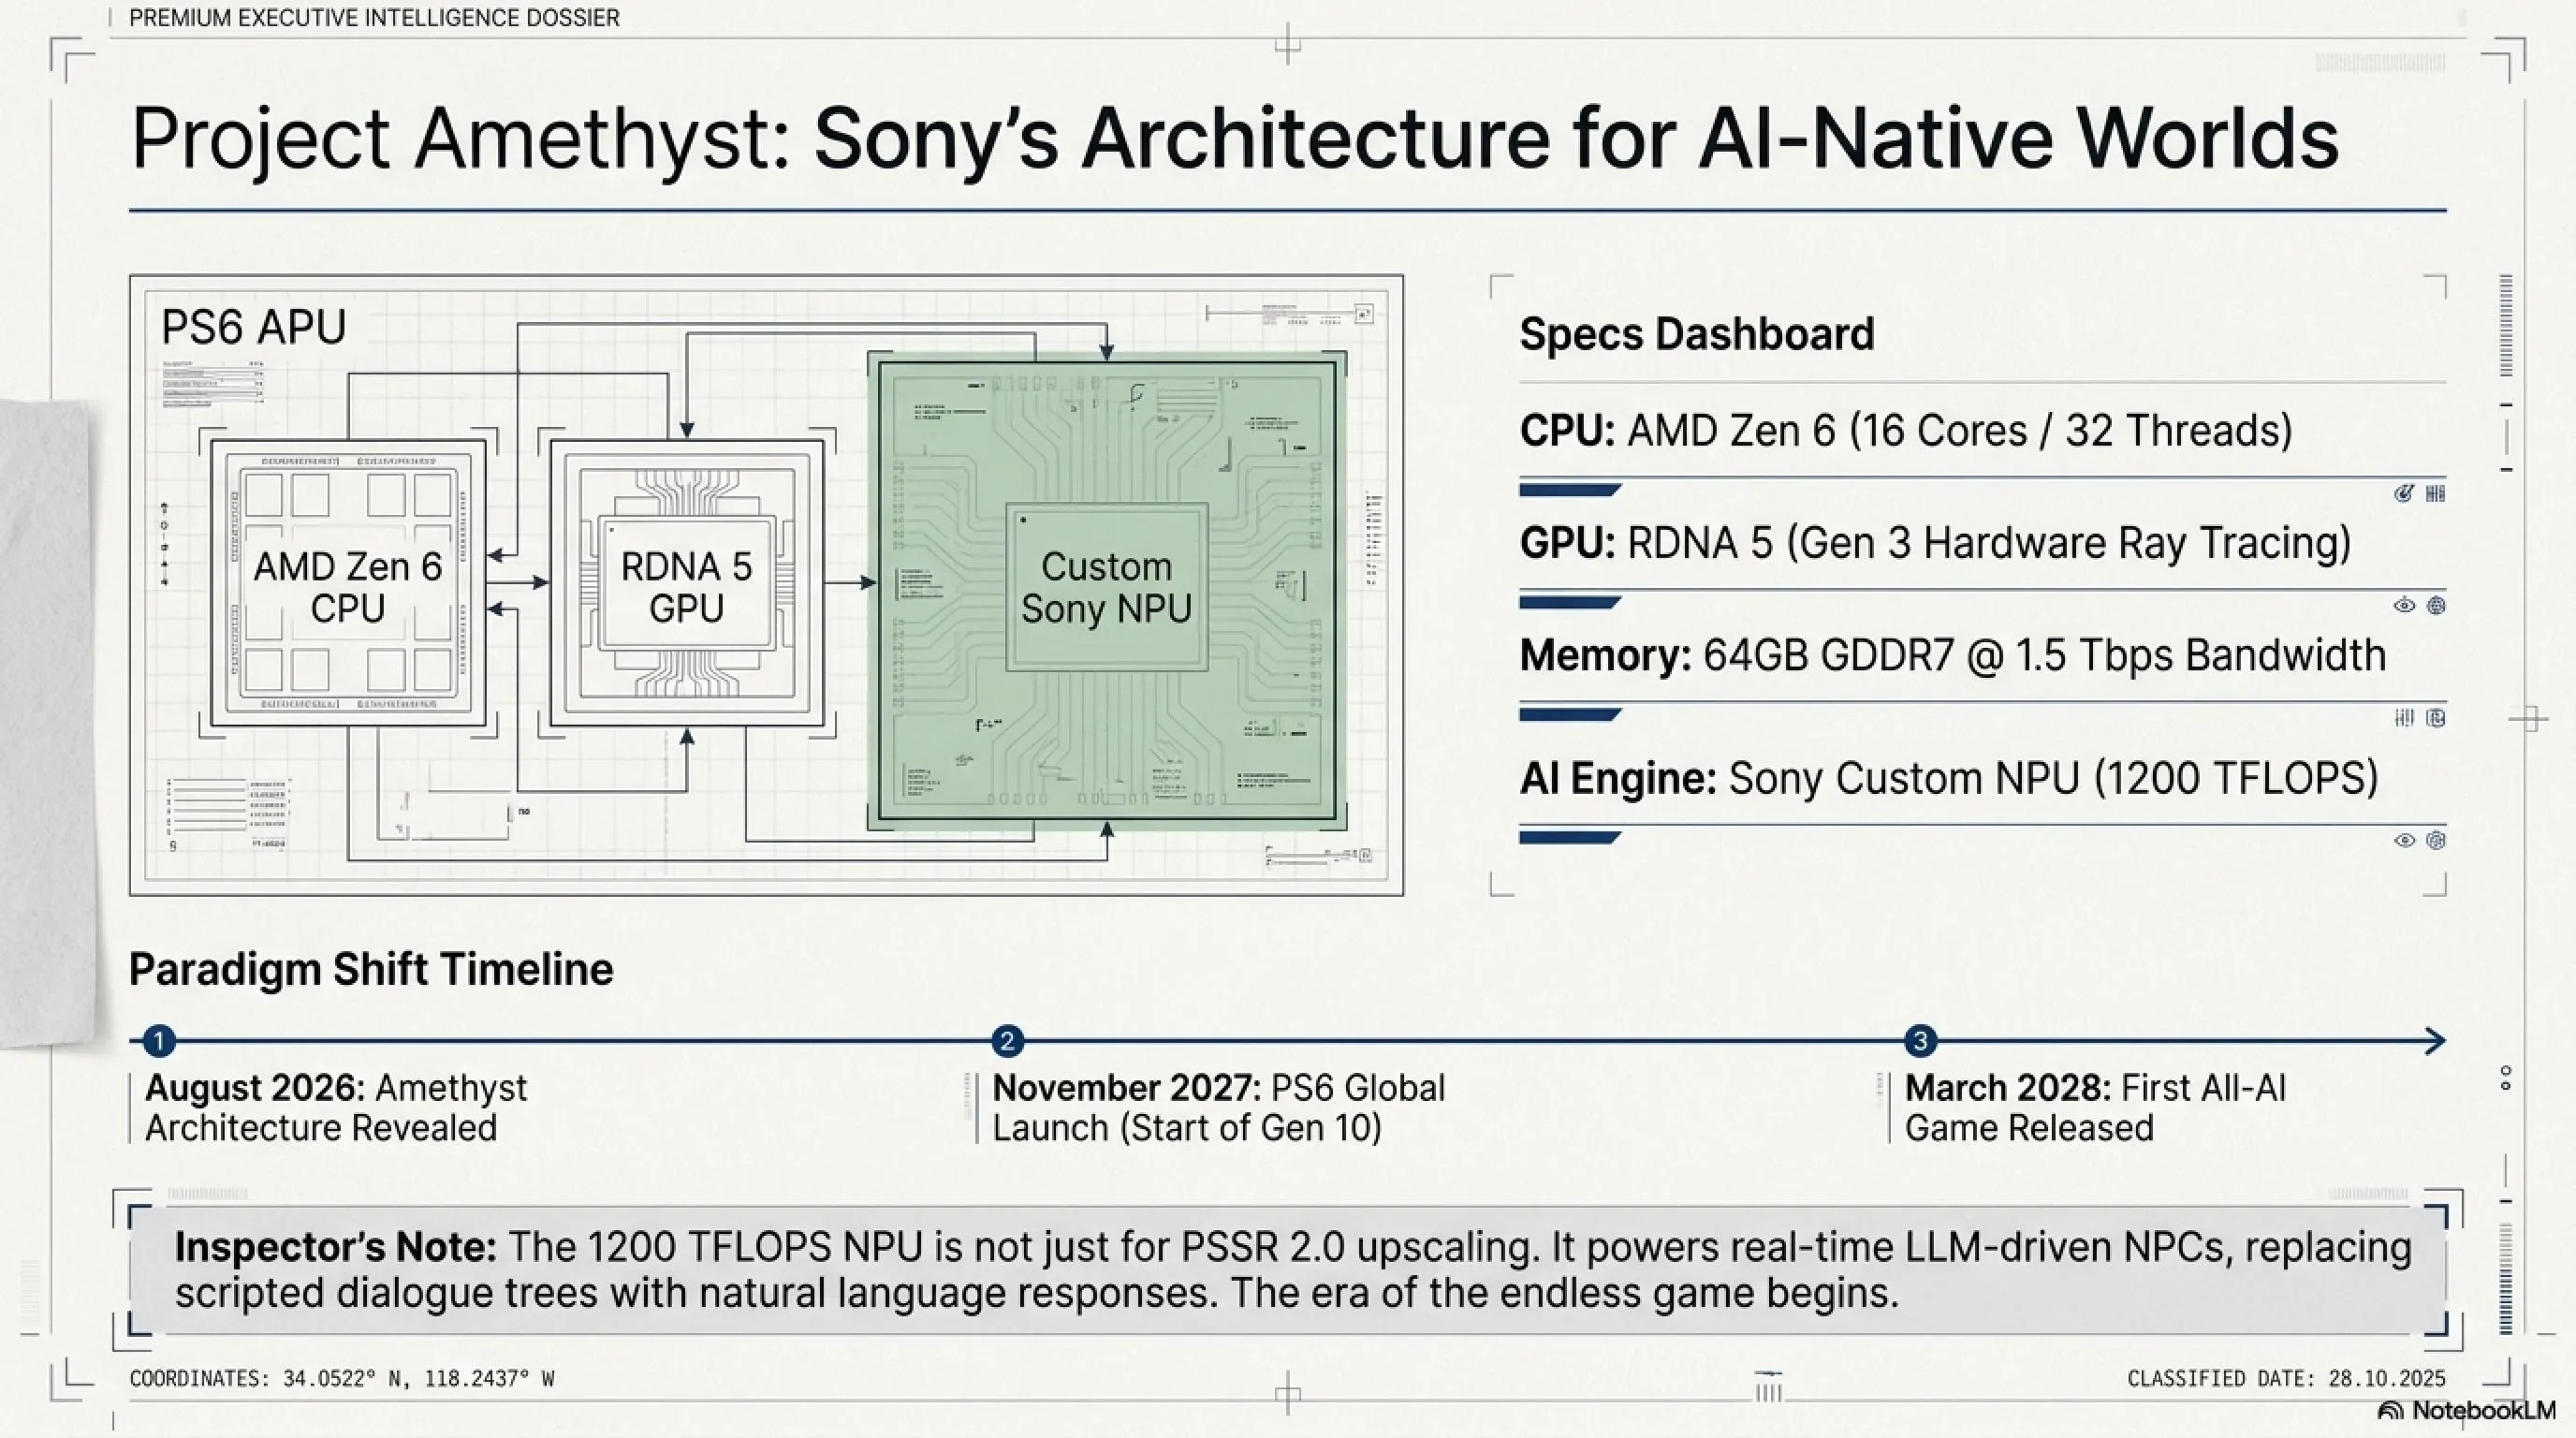Click the gauge icon under the CPU spec row
The height and width of the screenshot is (1438, 2576).
(2404, 493)
